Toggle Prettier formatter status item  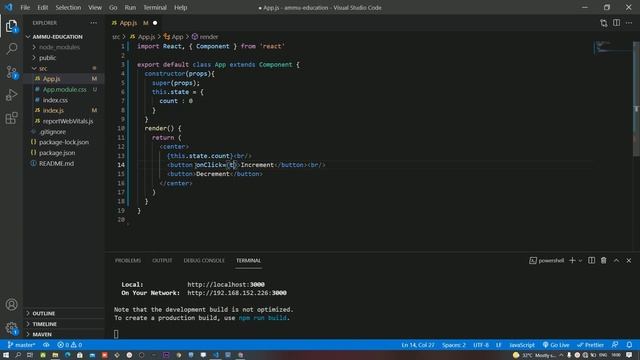click(x=590, y=345)
